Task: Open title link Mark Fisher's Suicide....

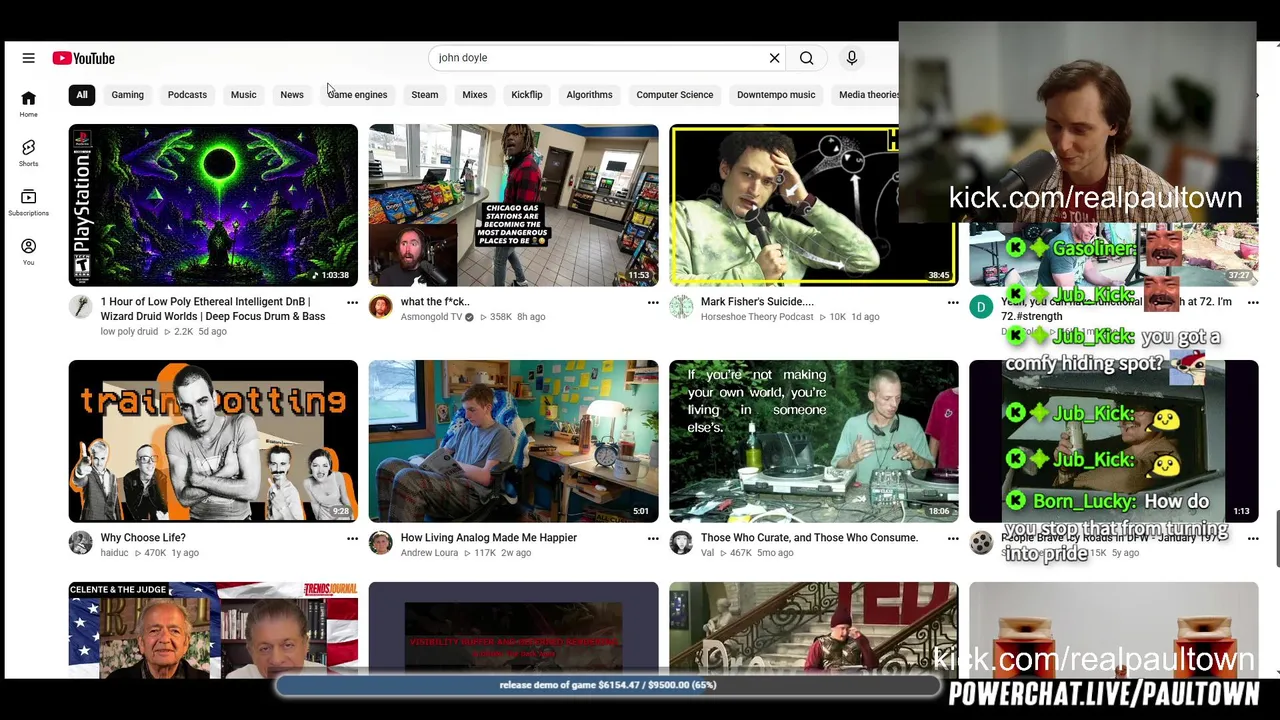Action: 757,302
